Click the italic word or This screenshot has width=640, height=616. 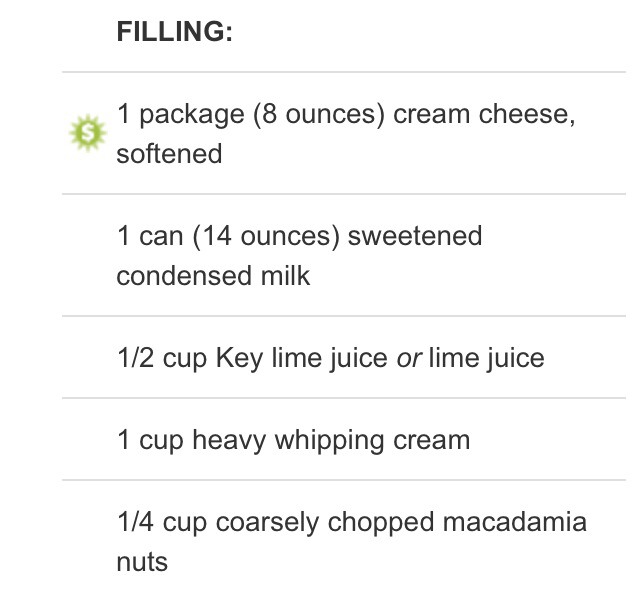pos(409,359)
